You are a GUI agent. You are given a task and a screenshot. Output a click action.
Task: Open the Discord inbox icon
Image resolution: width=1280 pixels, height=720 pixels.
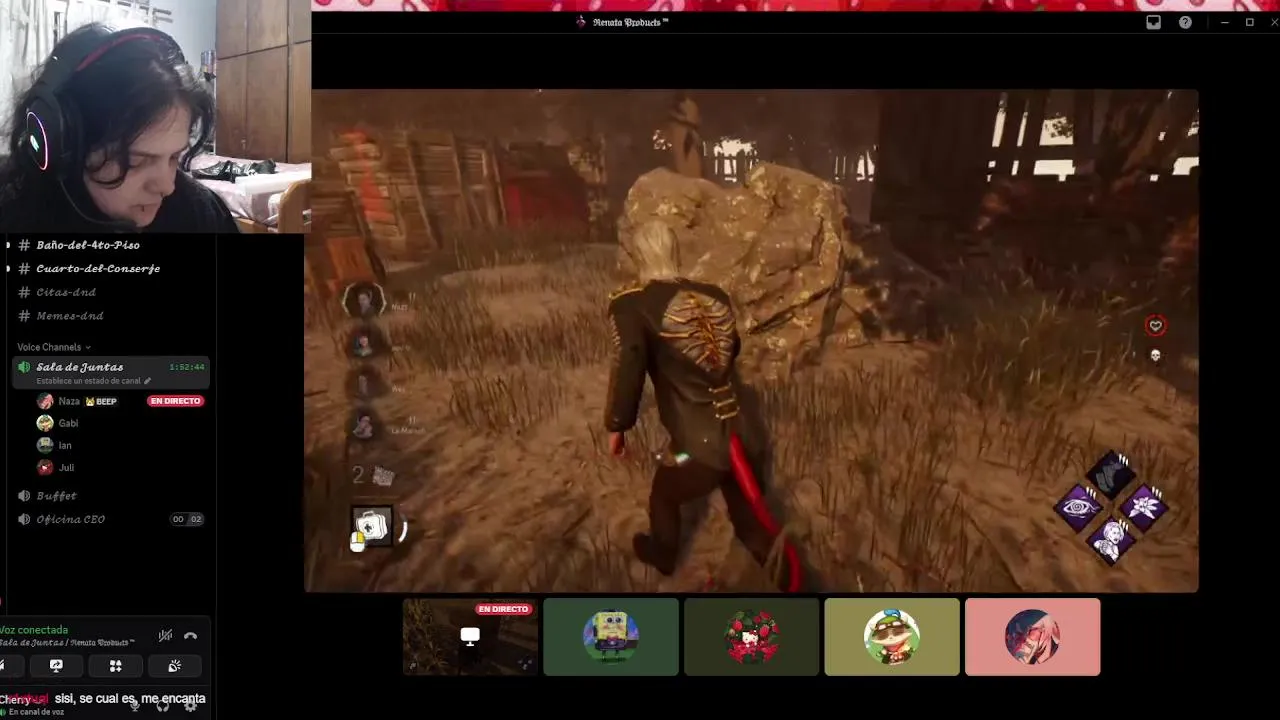(x=1153, y=22)
